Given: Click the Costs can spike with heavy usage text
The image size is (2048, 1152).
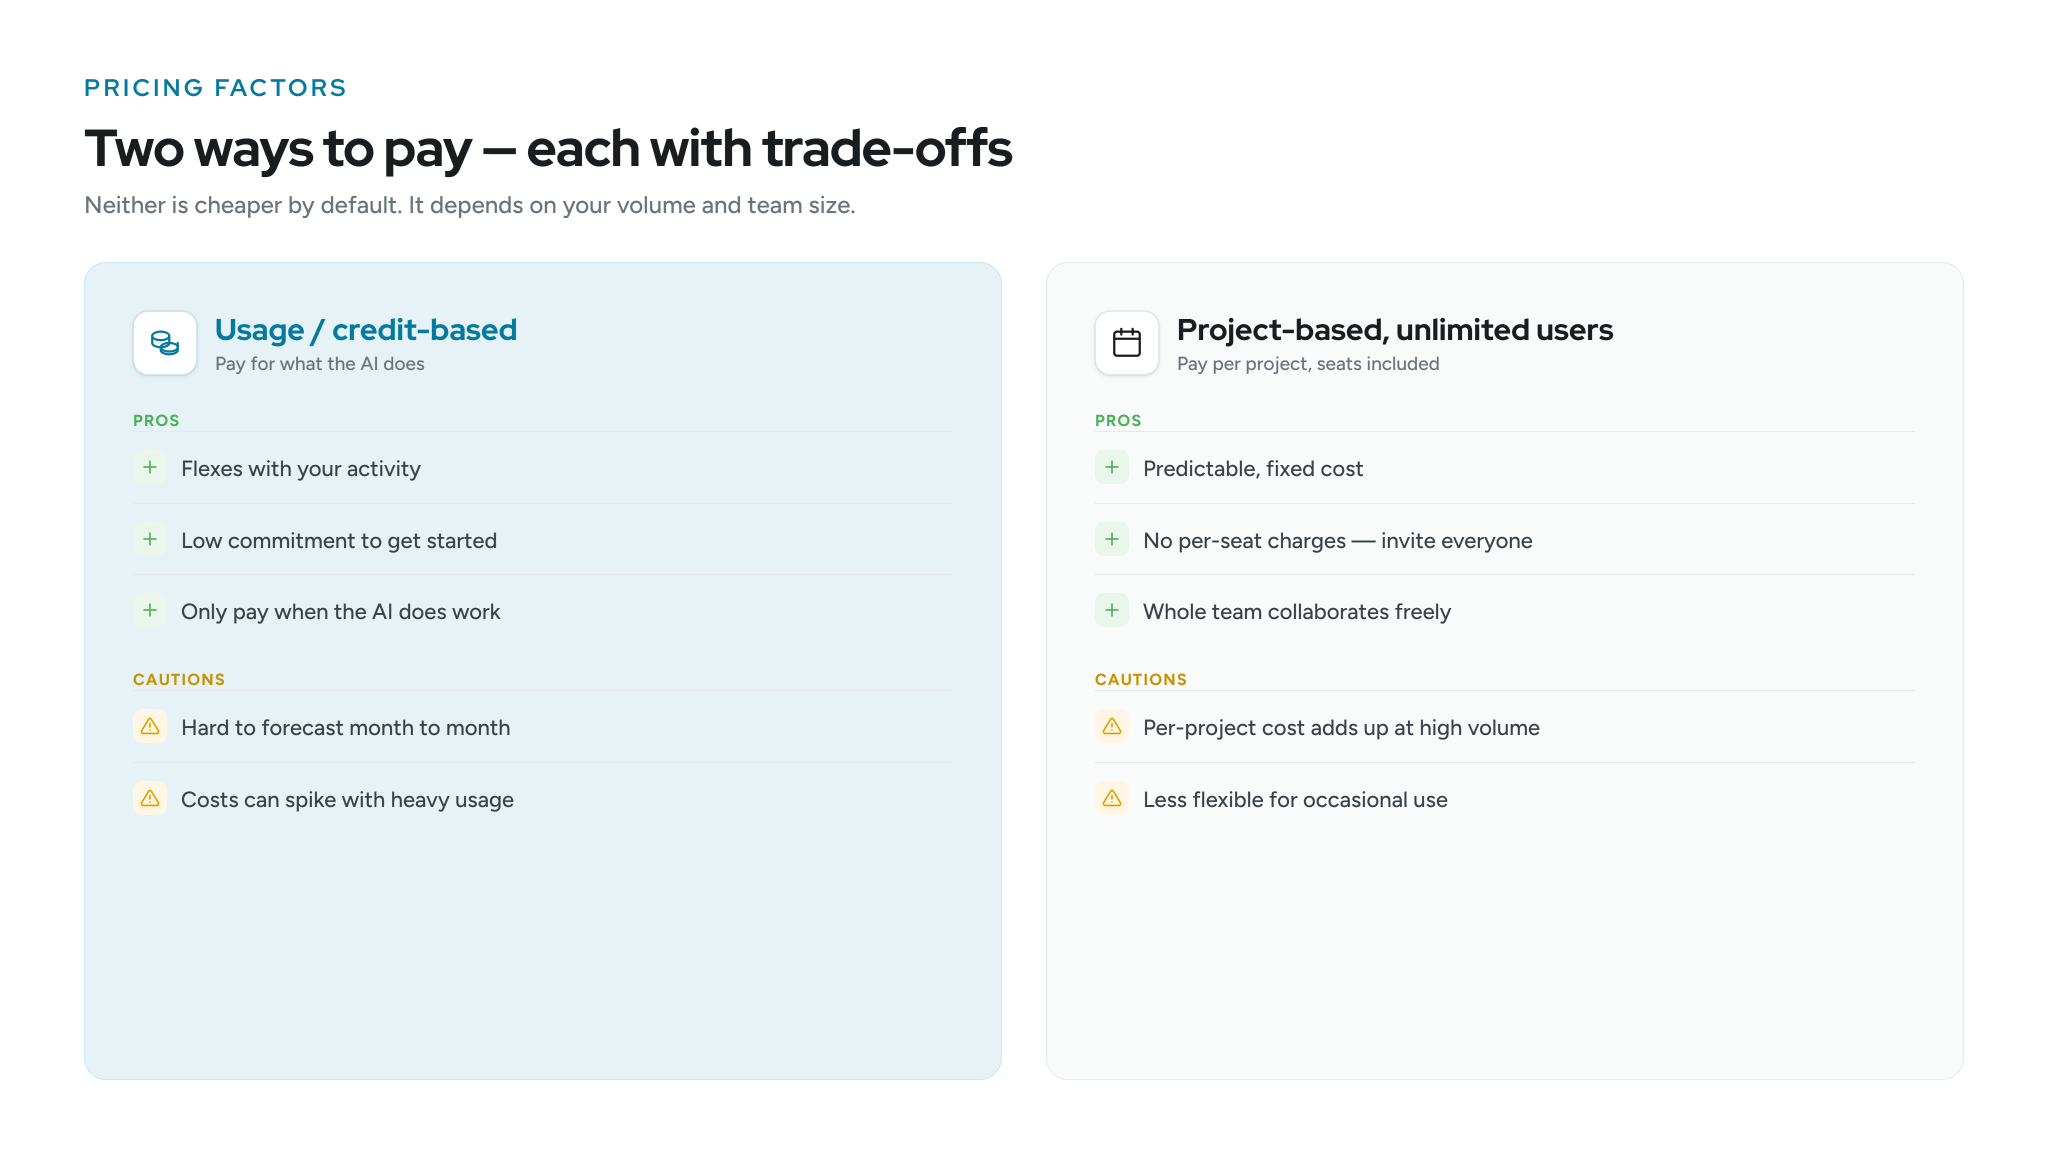Looking at the screenshot, I should 347,800.
